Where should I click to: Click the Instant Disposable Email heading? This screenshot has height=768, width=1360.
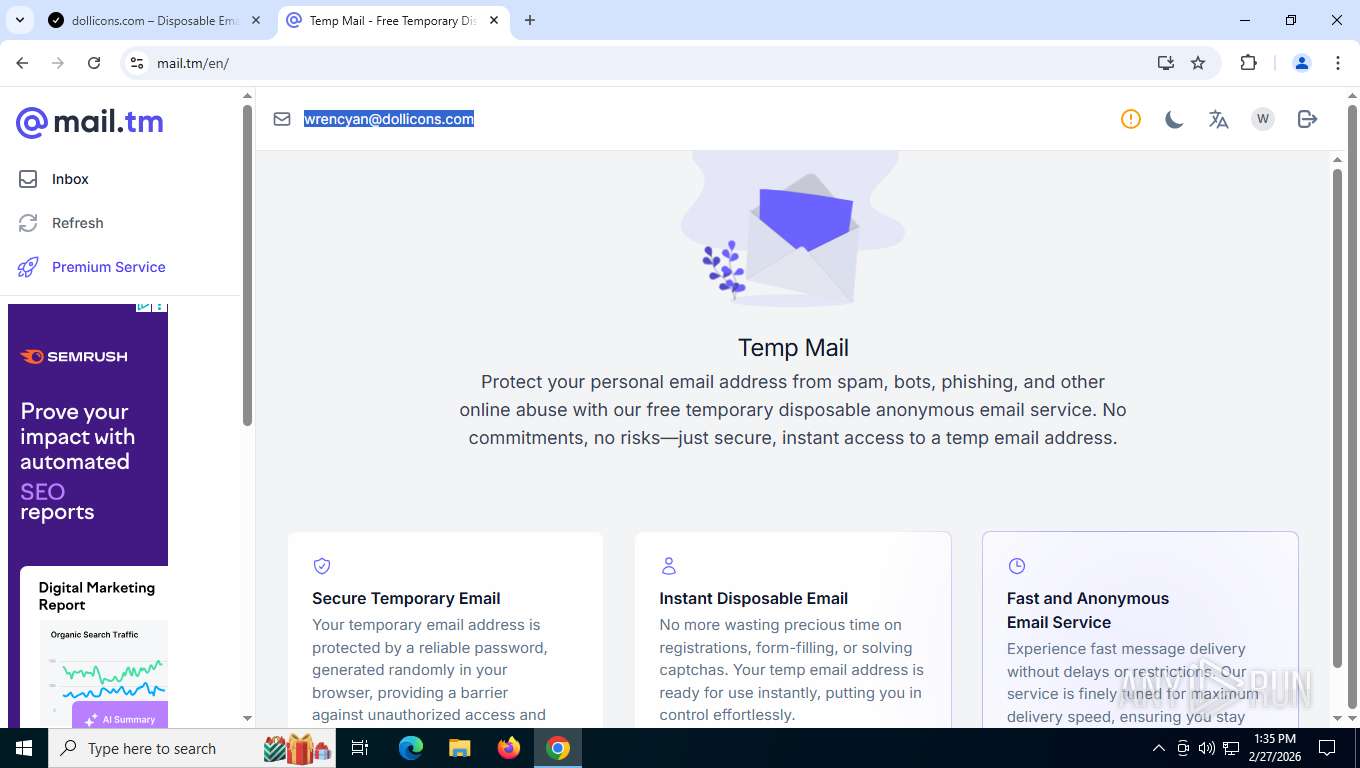pos(753,598)
